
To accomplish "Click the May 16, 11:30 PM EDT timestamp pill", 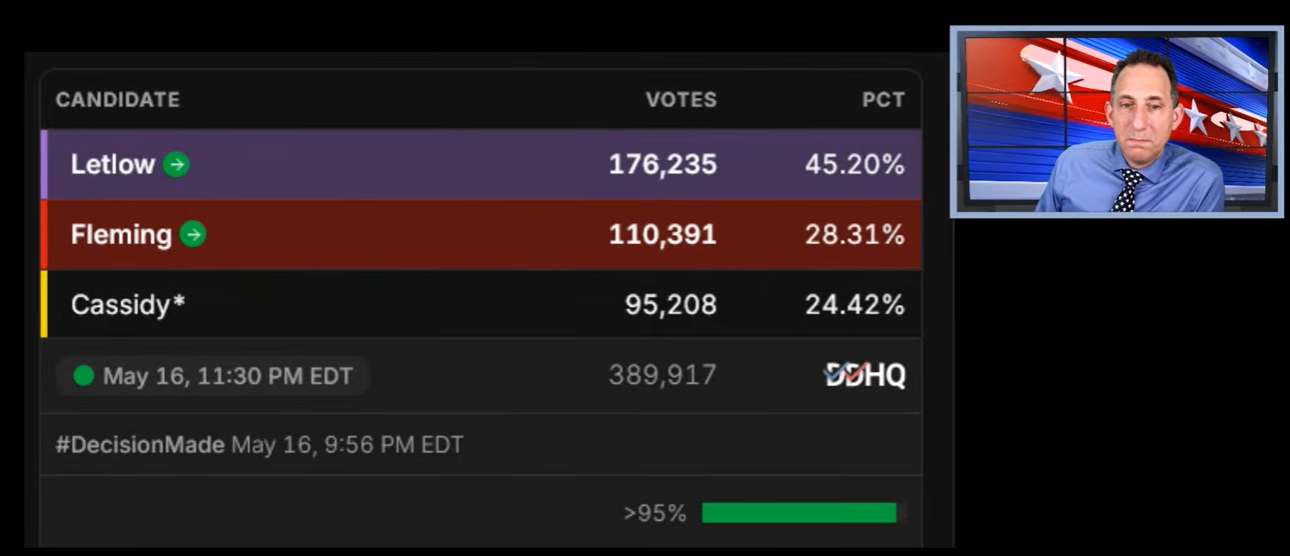I will pos(213,376).
